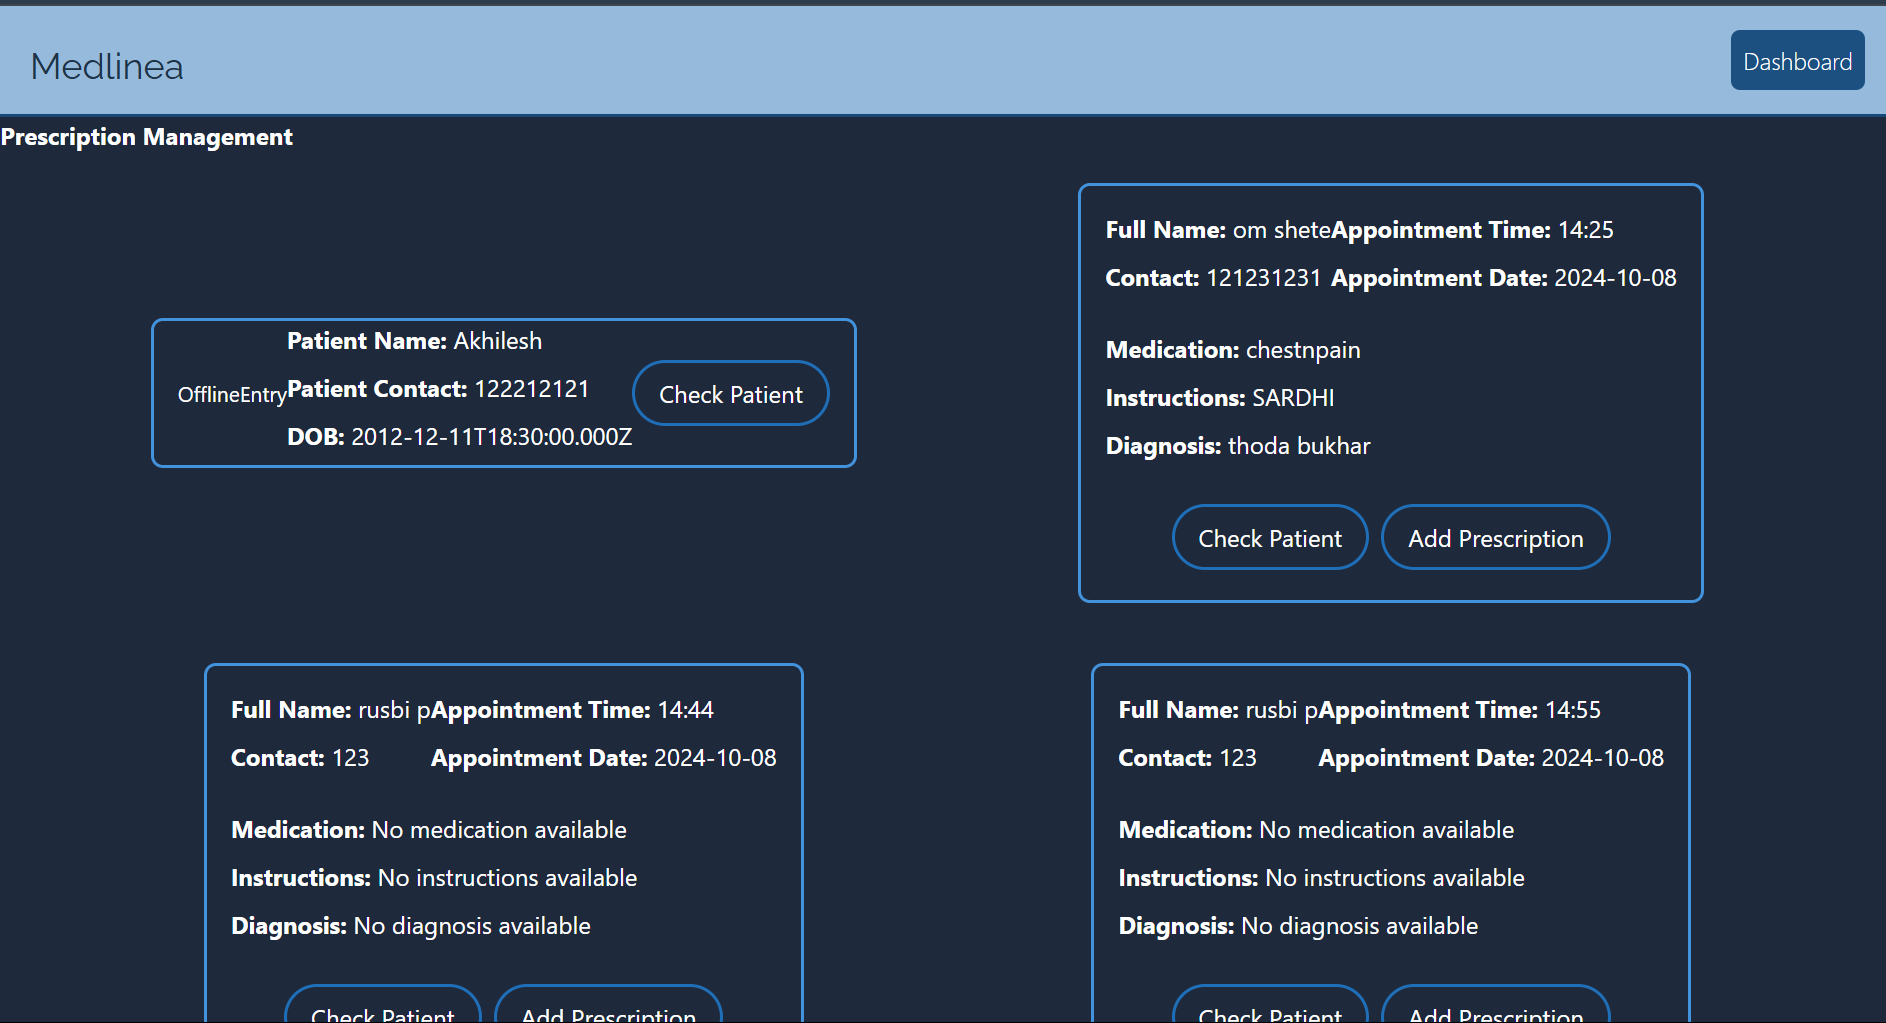
Task: Check Patient for rusbi p 14:55 appointment
Action: pyautogui.click(x=1270, y=1005)
